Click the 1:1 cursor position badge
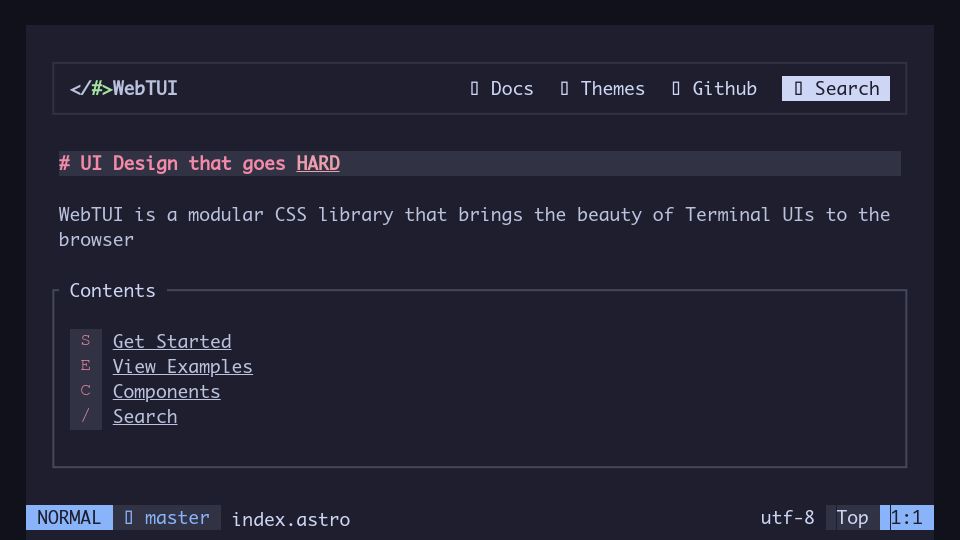The height and width of the screenshot is (540, 960). (907, 518)
